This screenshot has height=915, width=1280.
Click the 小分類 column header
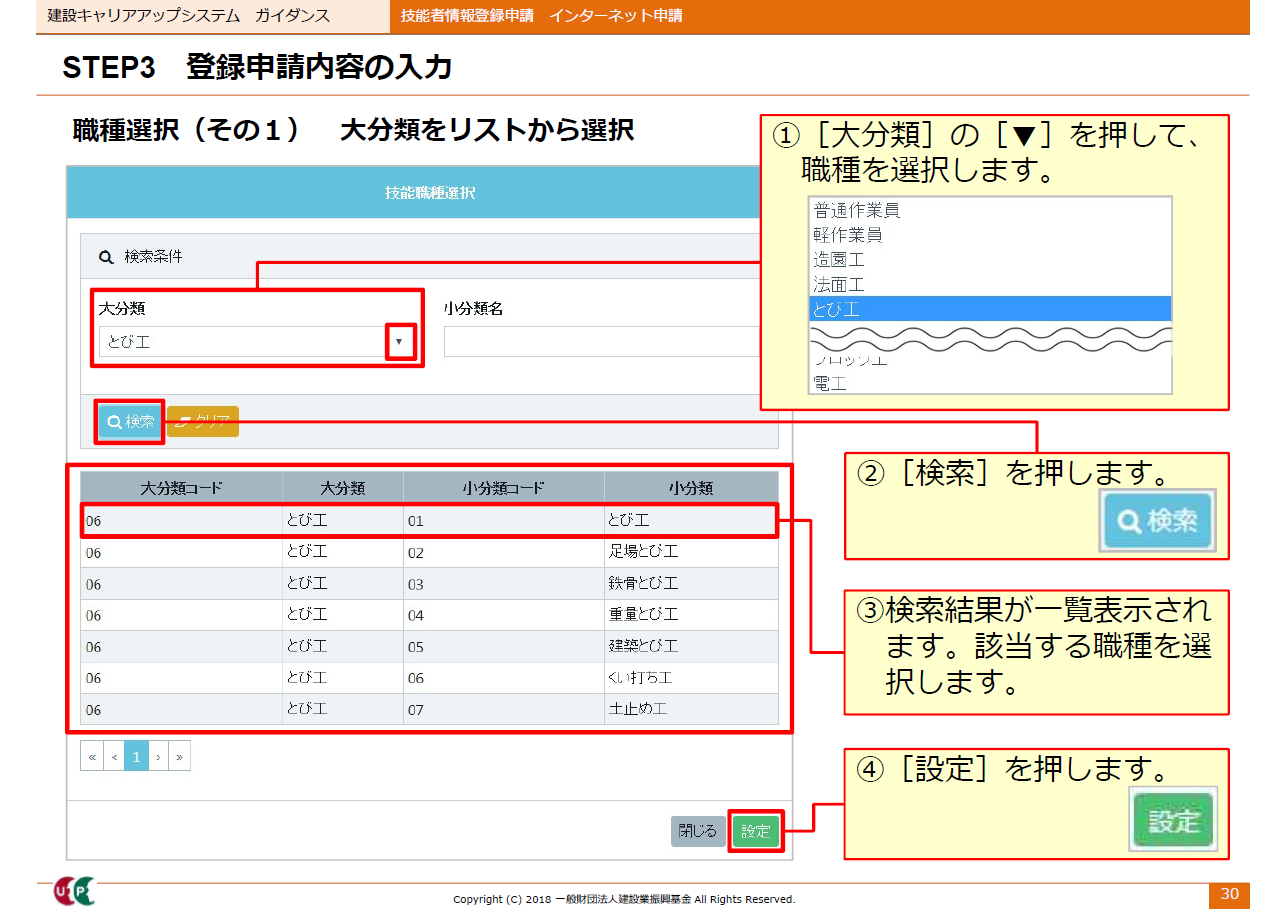691,489
